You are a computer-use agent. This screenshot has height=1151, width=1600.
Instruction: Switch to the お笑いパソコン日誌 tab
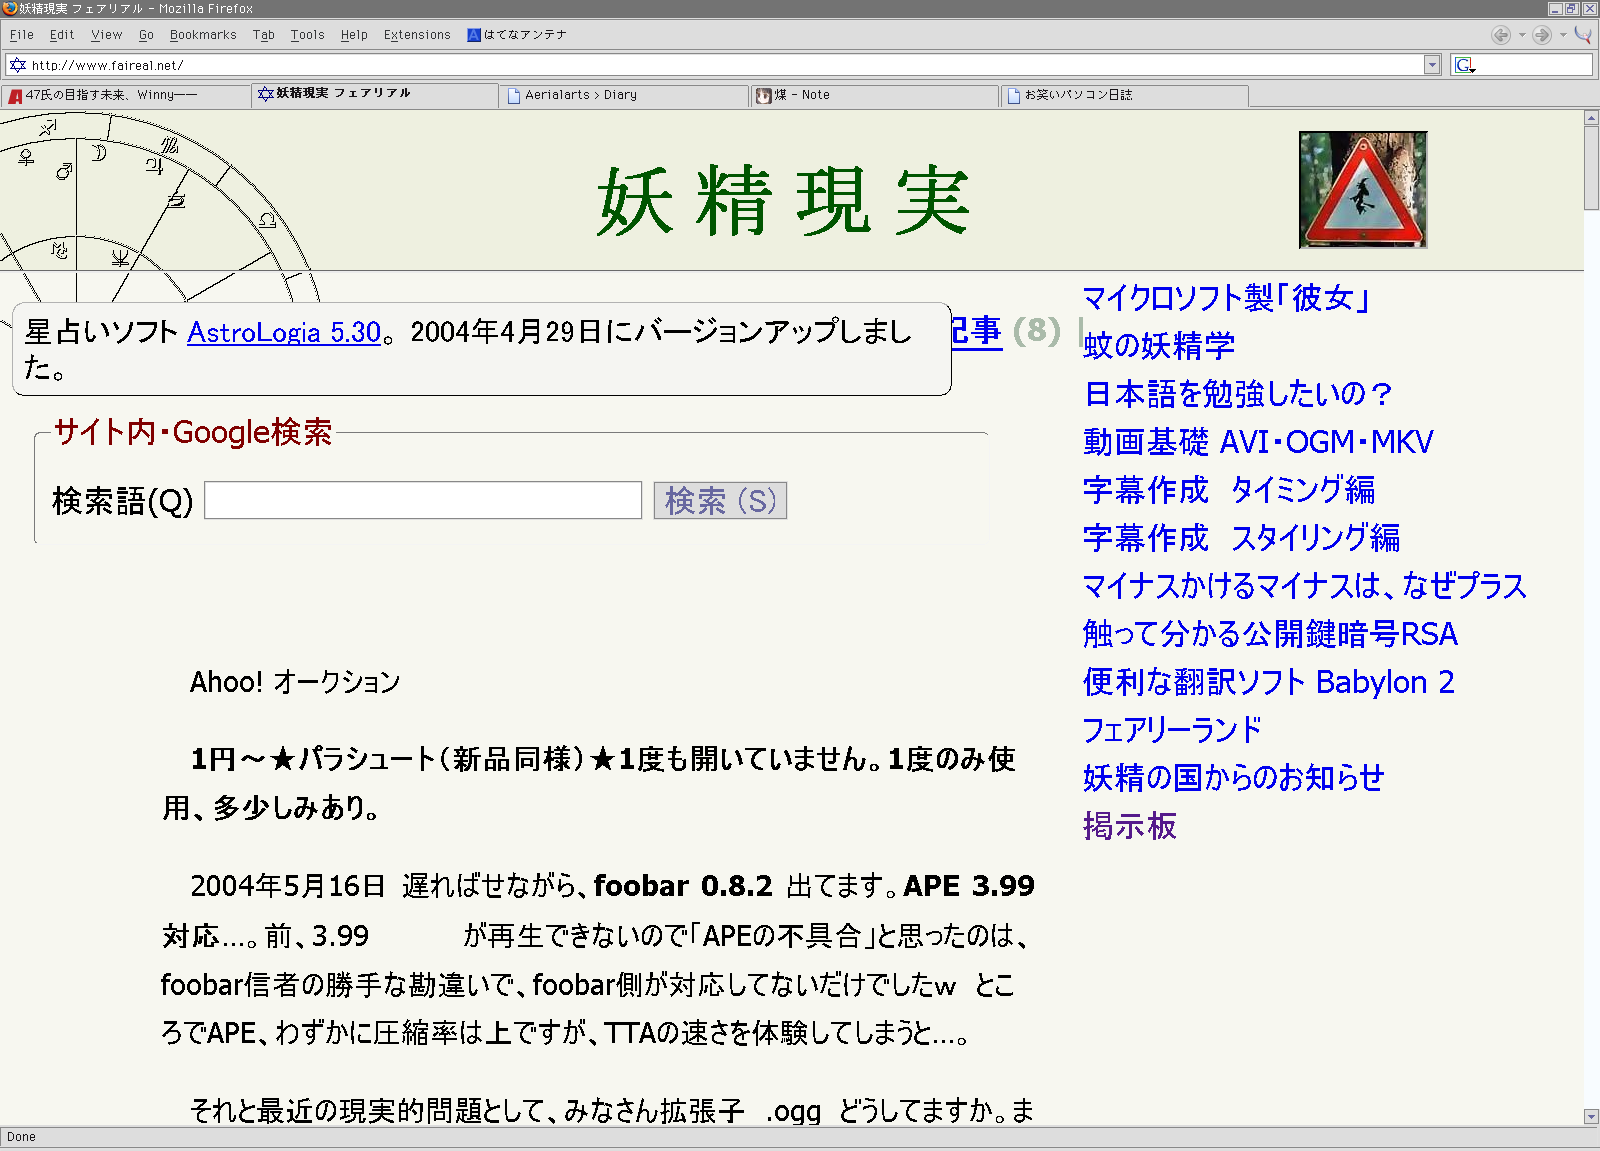pos(1078,95)
